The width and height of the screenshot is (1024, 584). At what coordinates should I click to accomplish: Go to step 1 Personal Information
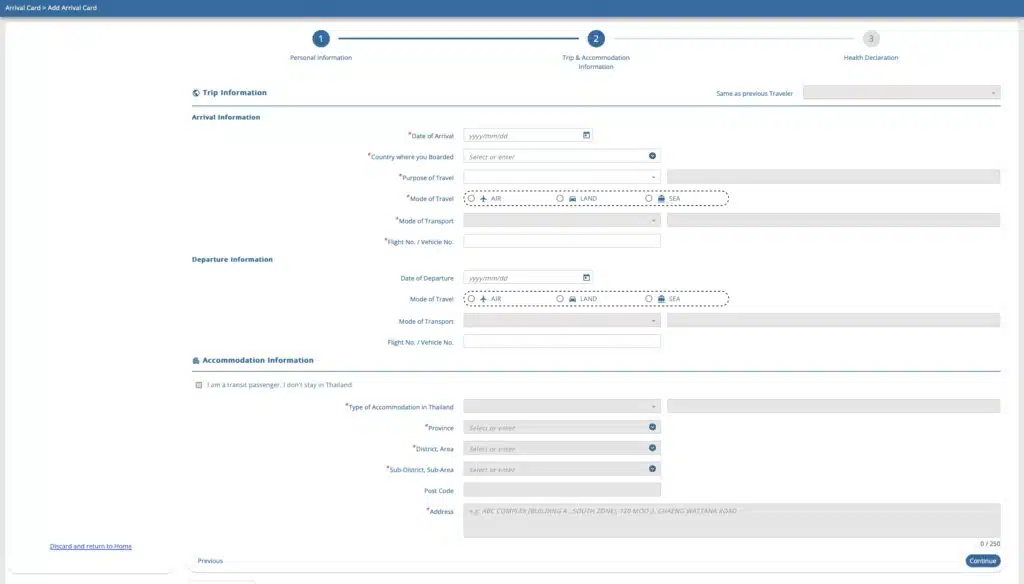[x=321, y=39]
